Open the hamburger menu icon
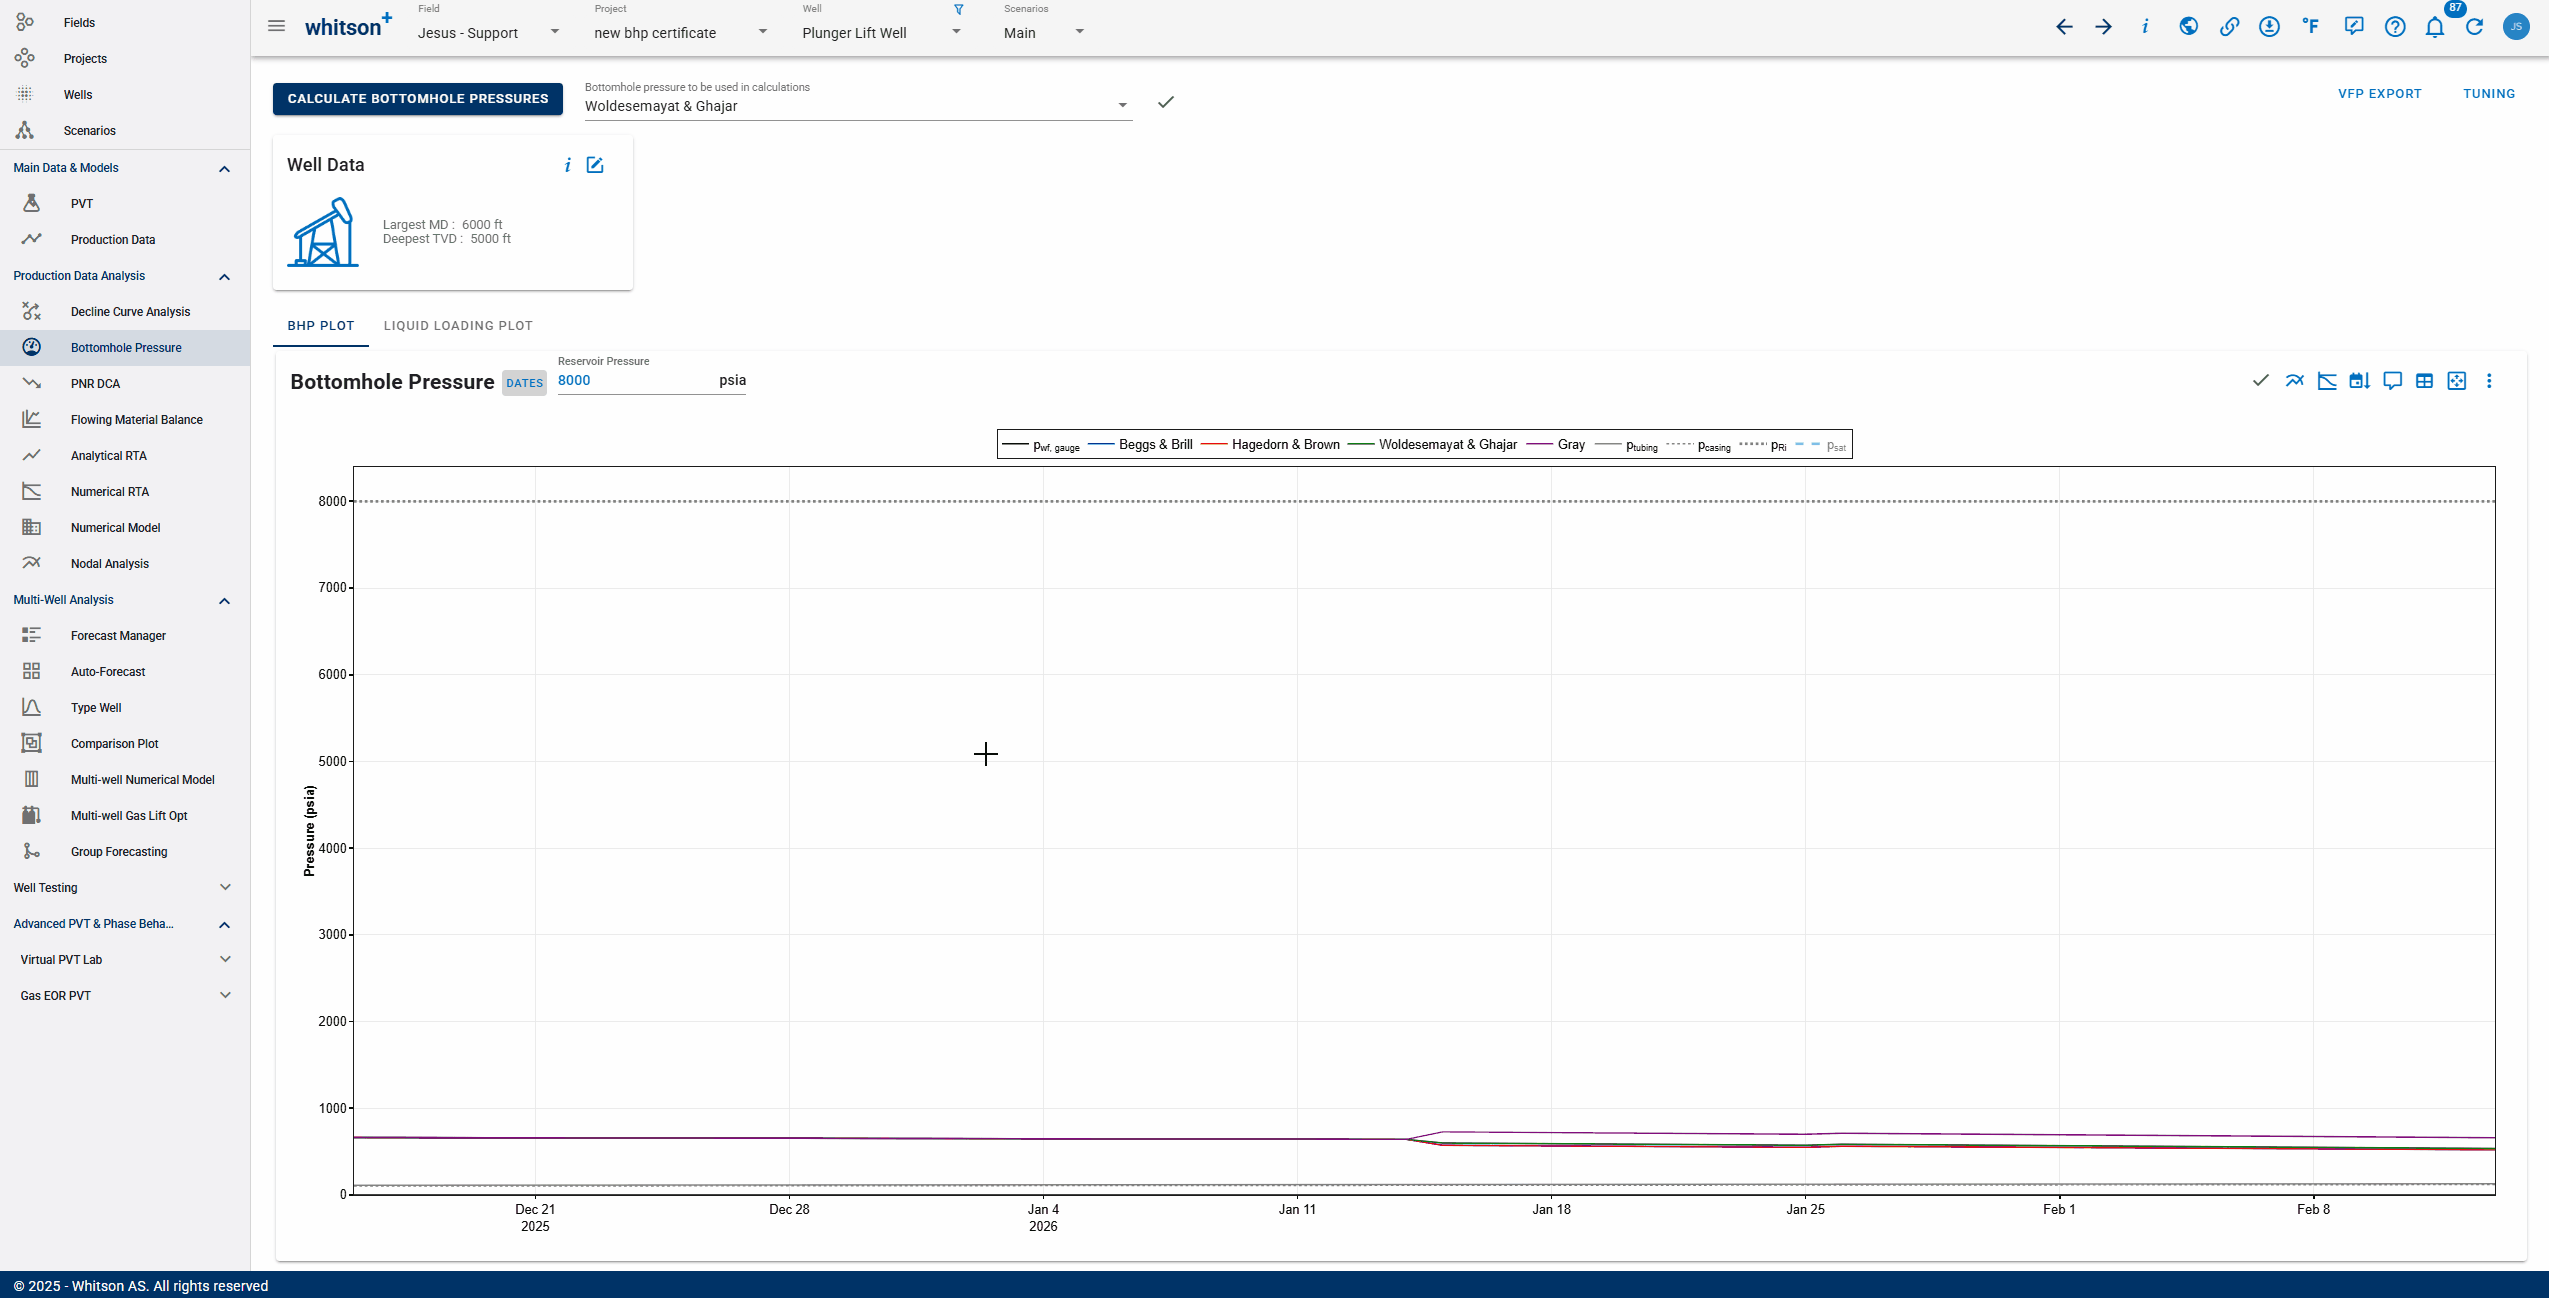 click(277, 26)
